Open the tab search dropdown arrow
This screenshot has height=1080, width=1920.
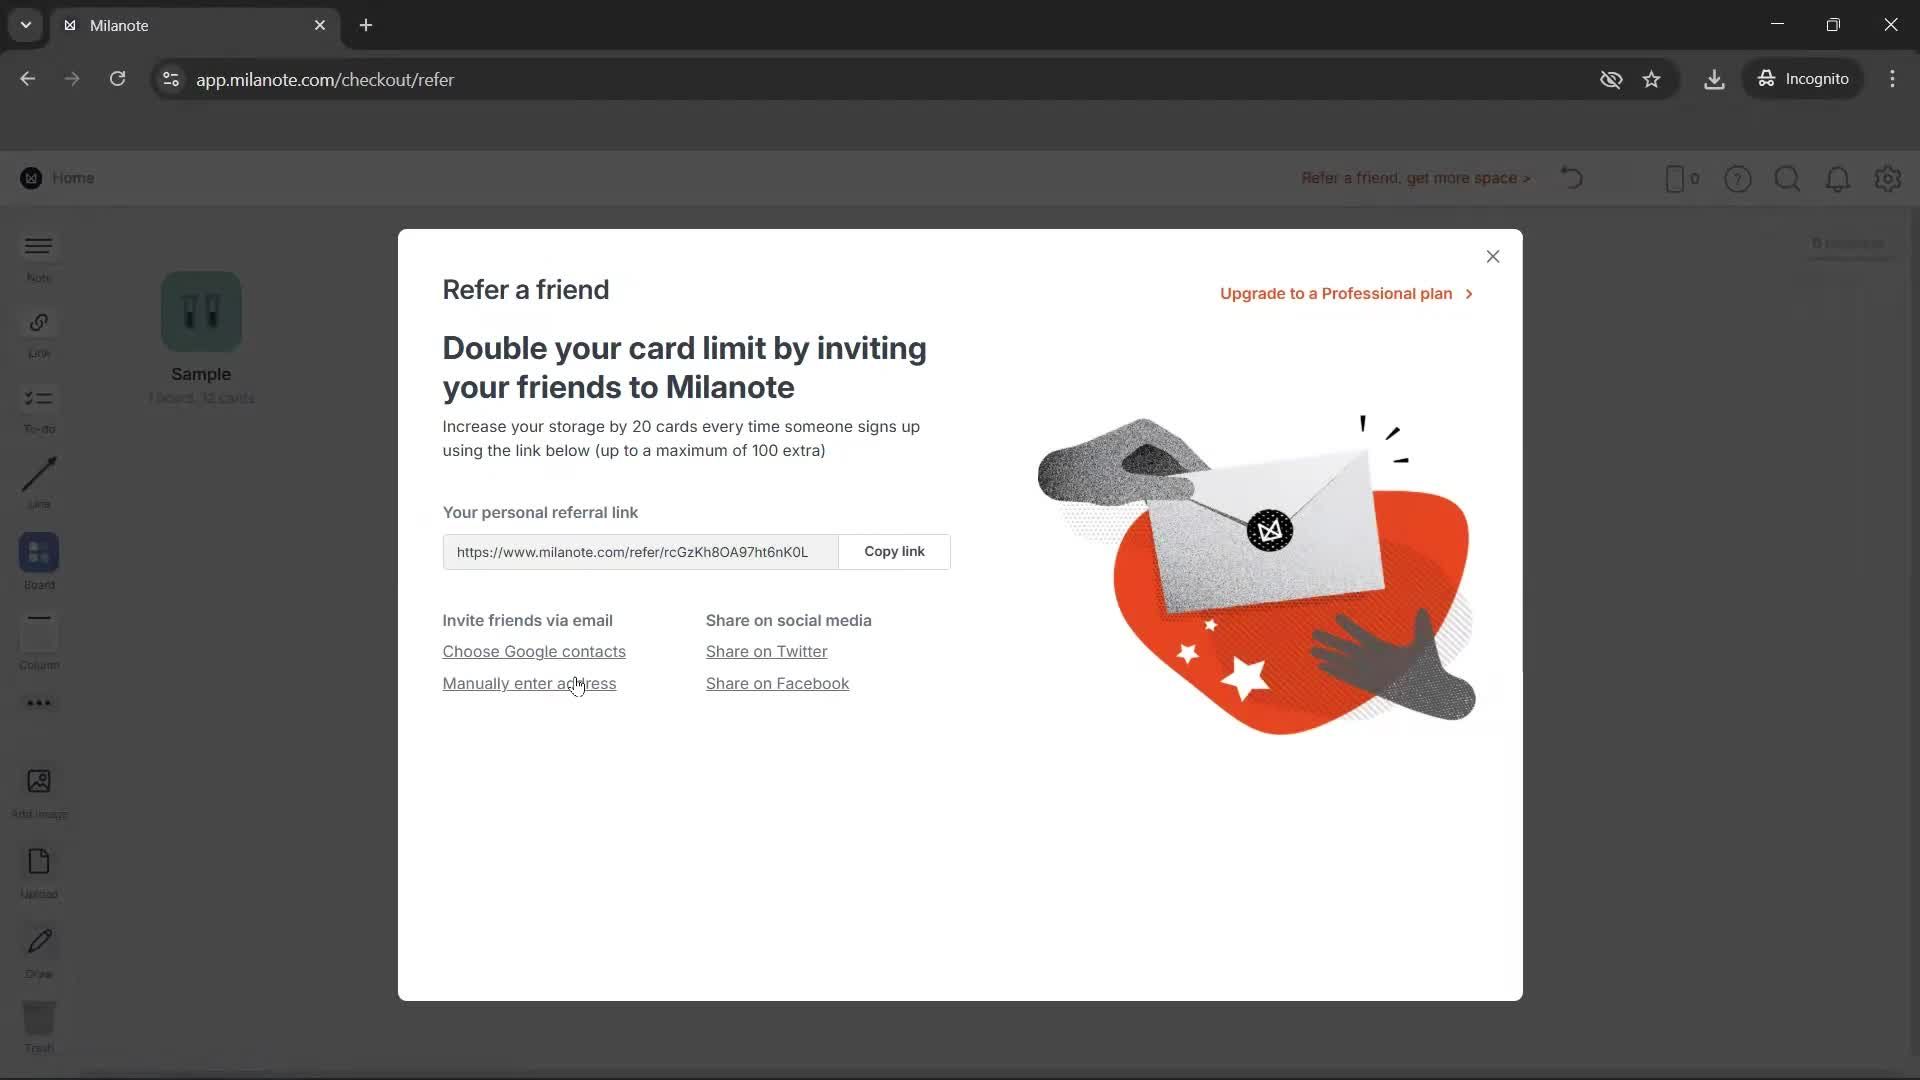click(26, 25)
